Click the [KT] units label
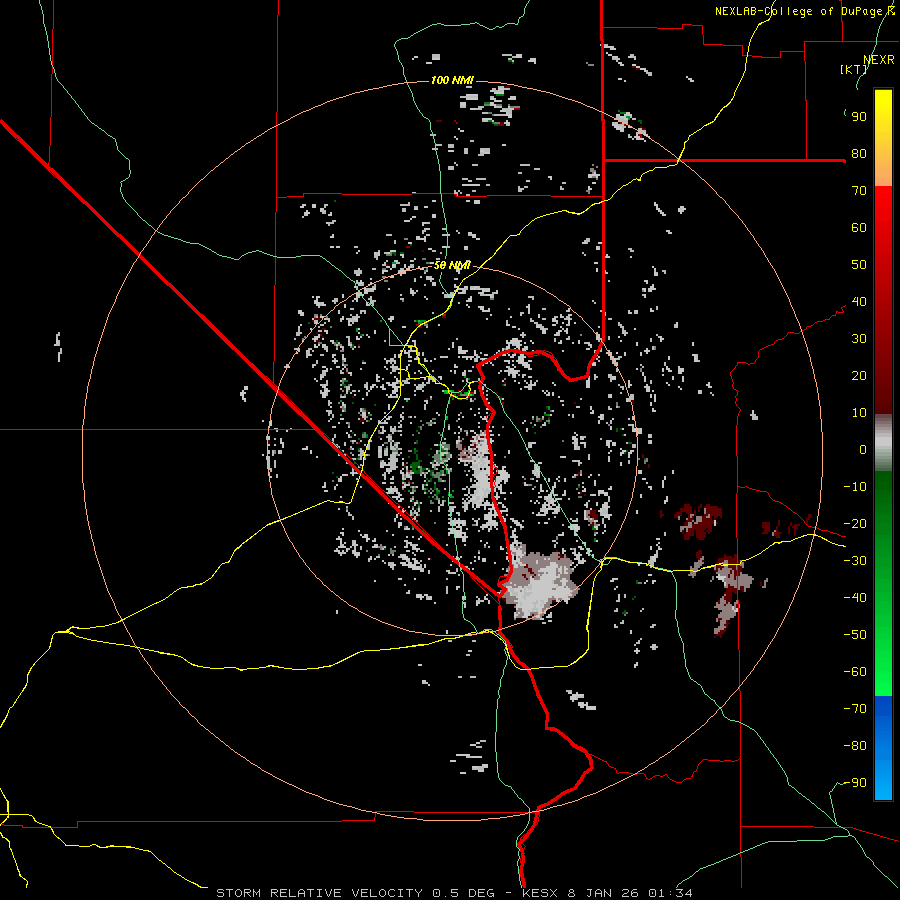This screenshot has width=900, height=900. tap(854, 69)
